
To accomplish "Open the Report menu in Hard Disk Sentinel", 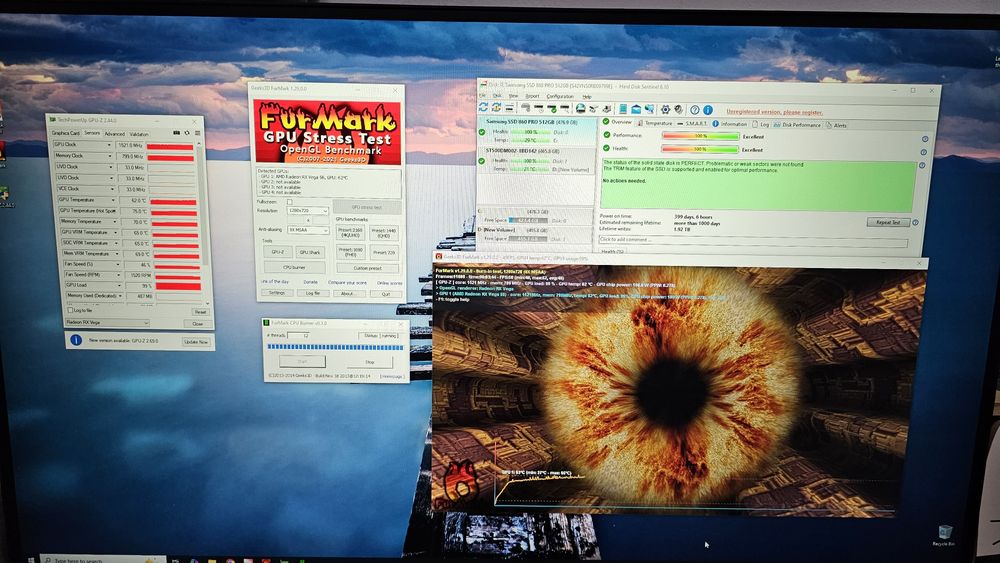I will (533, 96).
